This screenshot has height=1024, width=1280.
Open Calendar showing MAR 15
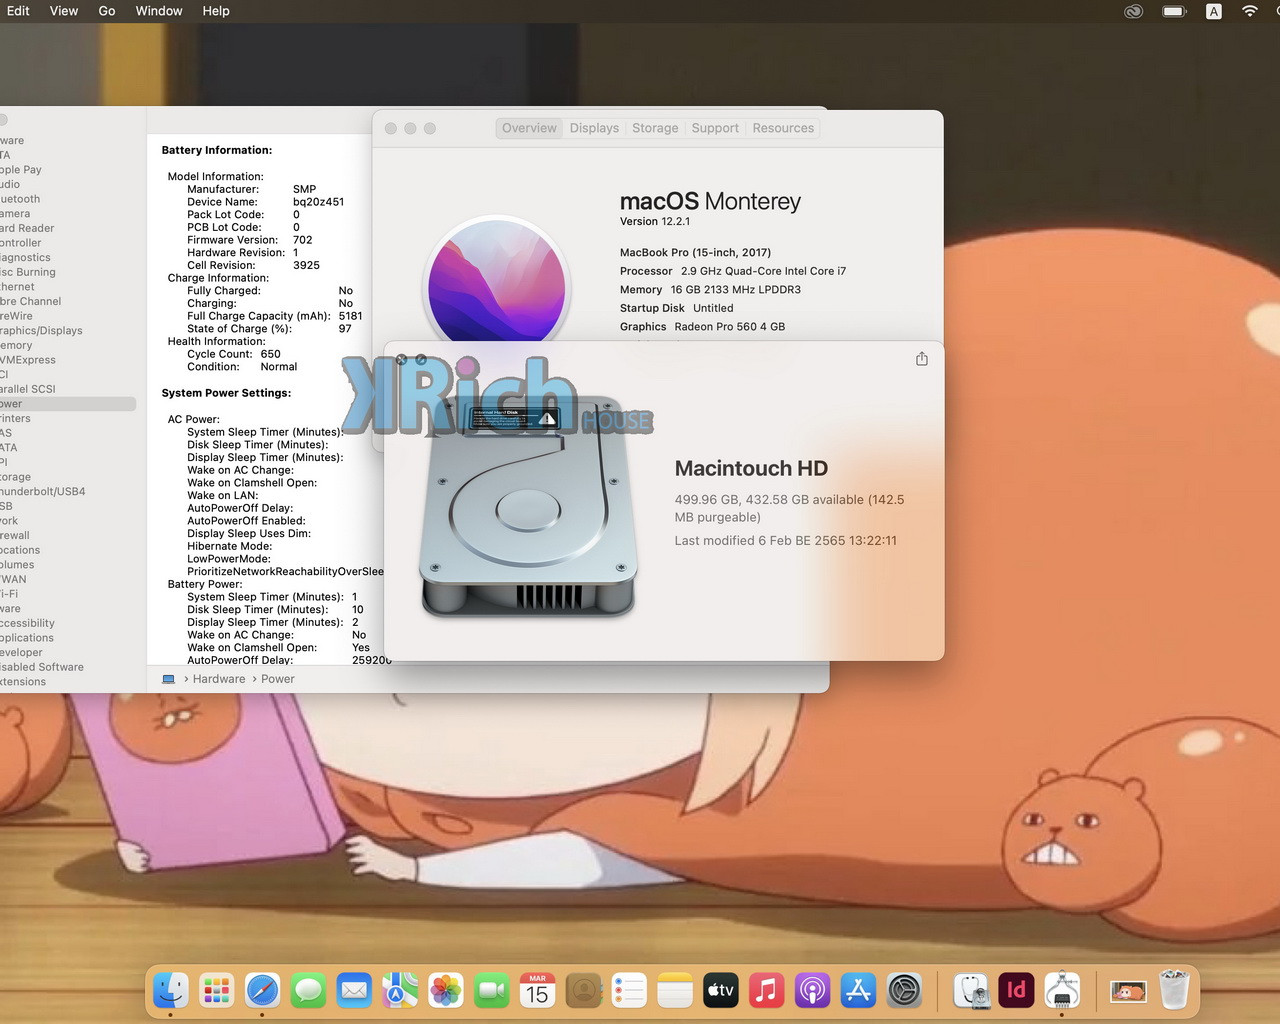(x=537, y=991)
